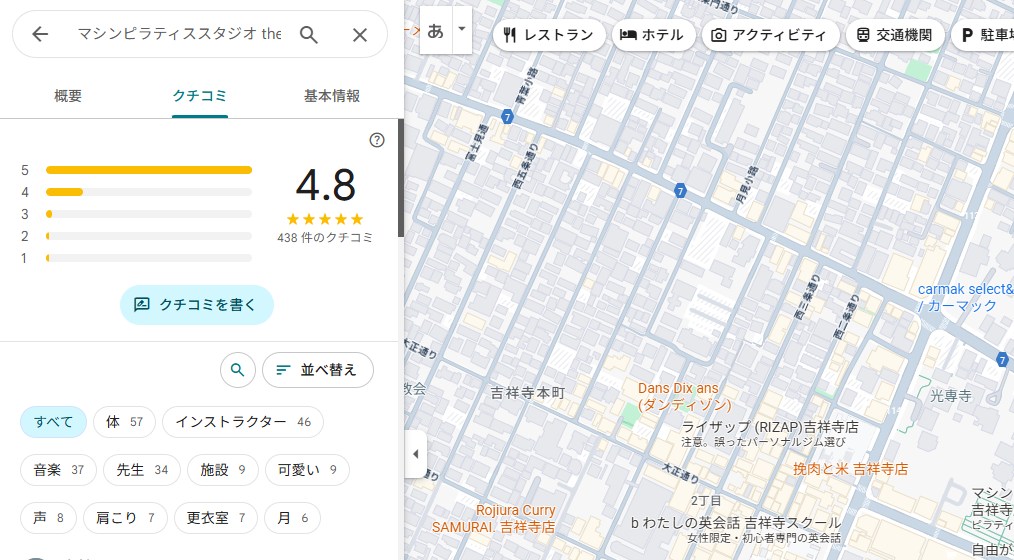Collapse the side panel with arrow handle
1014x560 pixels.
click(x=416, y=454)
